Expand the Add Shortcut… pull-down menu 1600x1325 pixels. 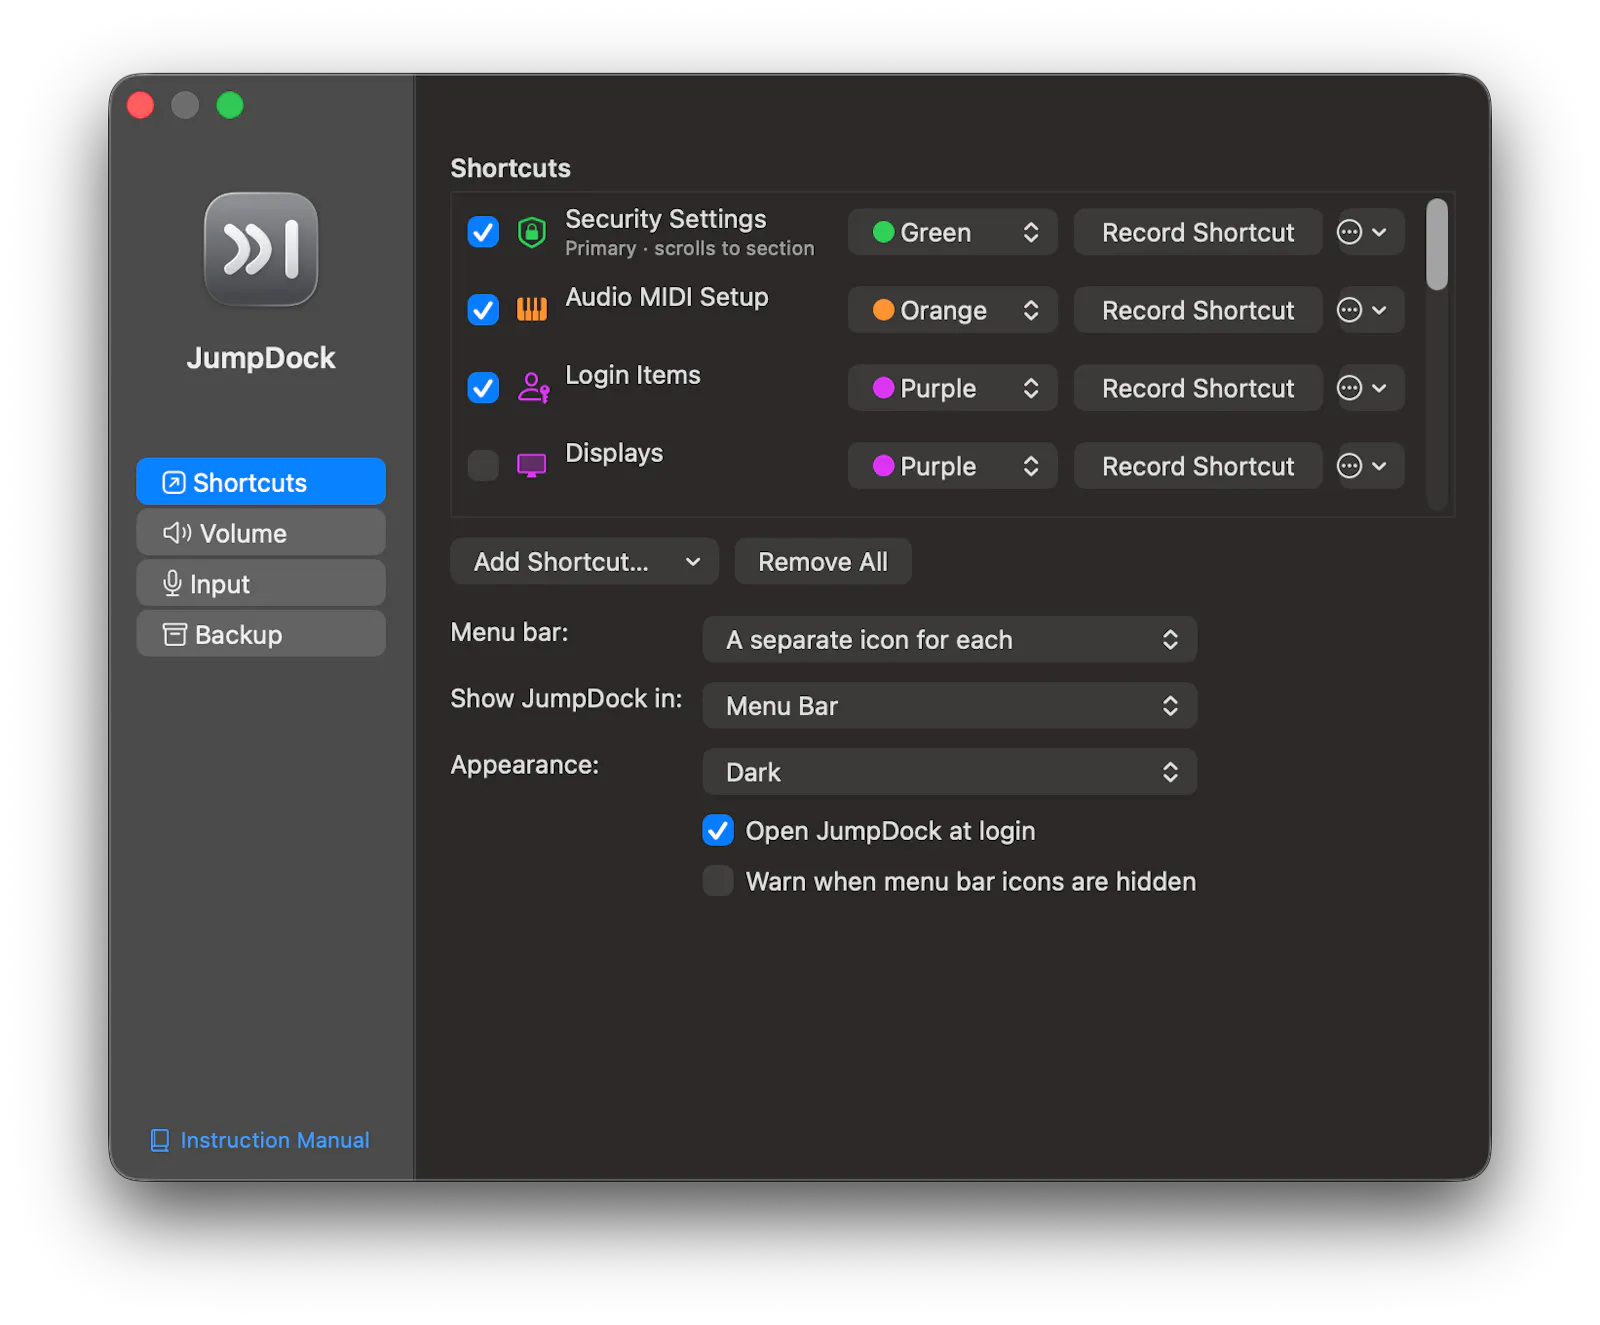[584, 562]
